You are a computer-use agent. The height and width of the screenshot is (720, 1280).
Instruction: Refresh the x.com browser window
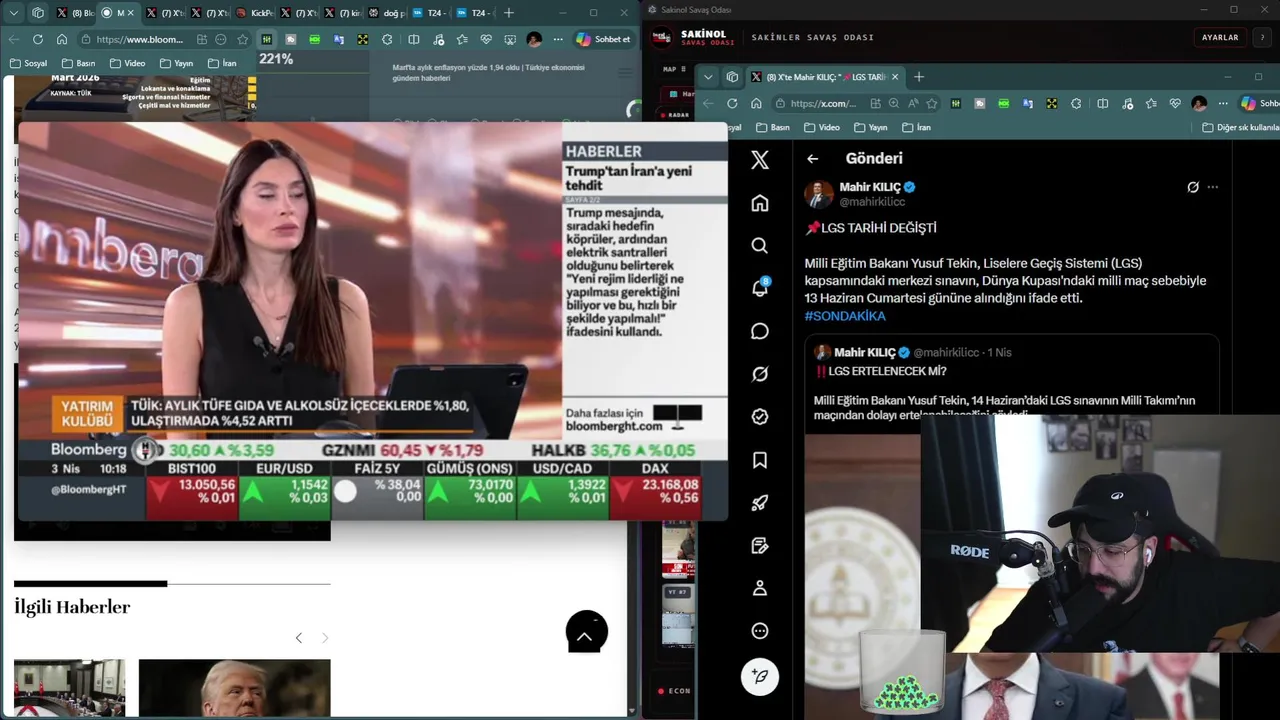coord(732,103)
